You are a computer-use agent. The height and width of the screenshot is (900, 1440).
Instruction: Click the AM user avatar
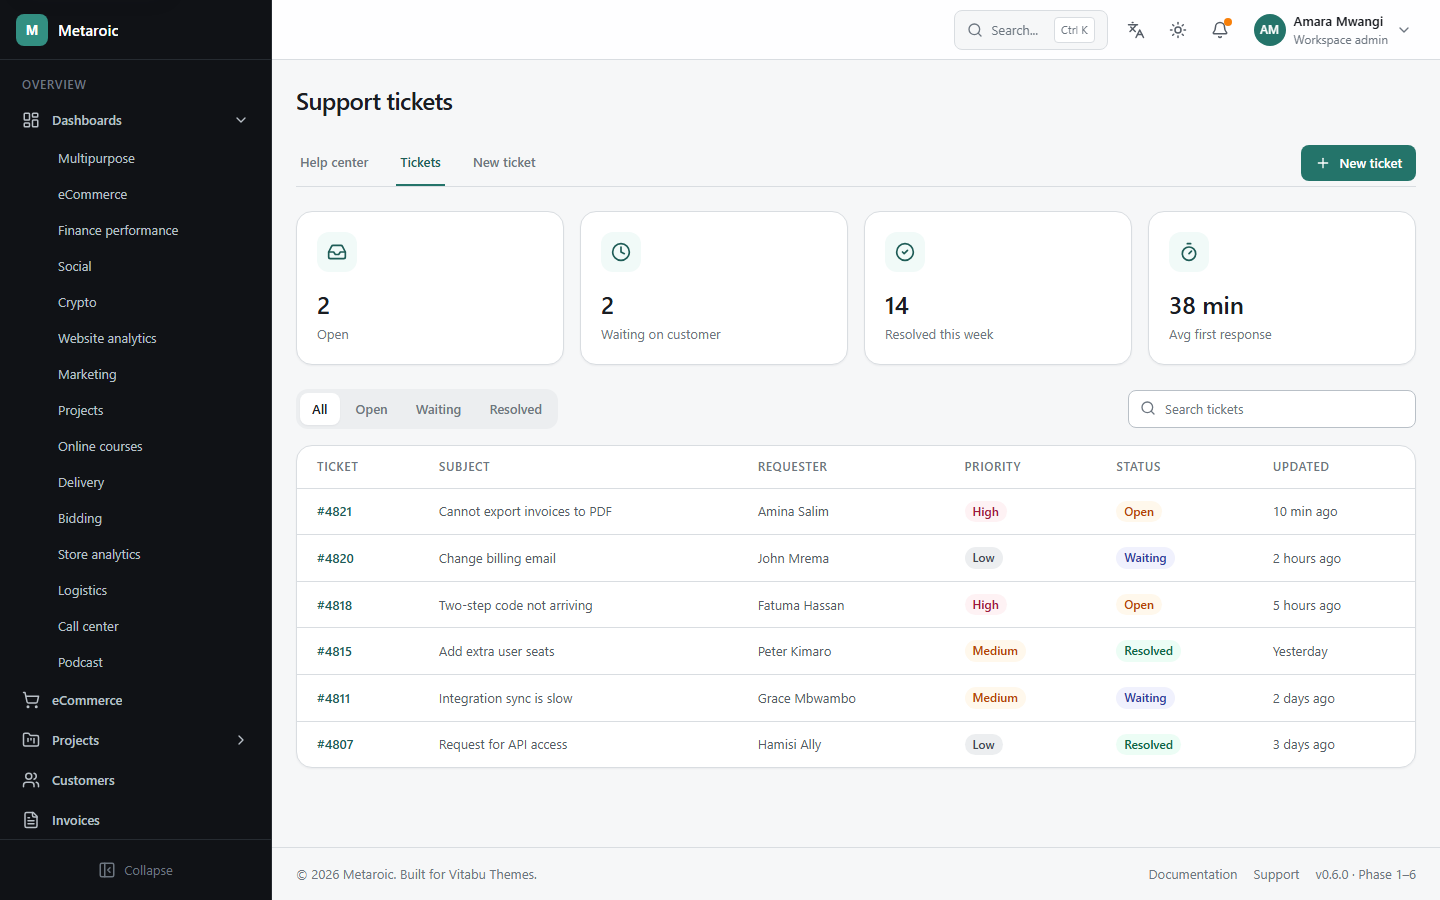click(x=1270, y=30)
